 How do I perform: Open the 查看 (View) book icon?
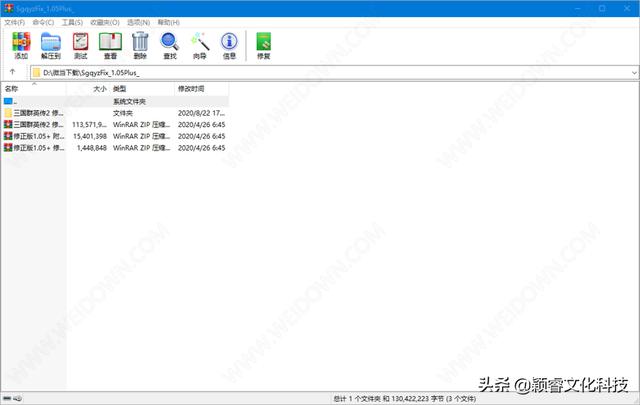tap(110, 46)
